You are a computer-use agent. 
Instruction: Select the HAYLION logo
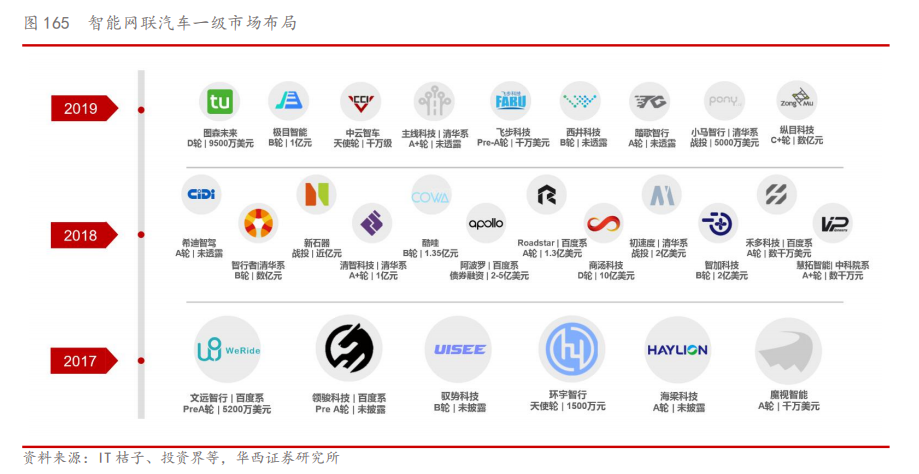tap(678, 350)
